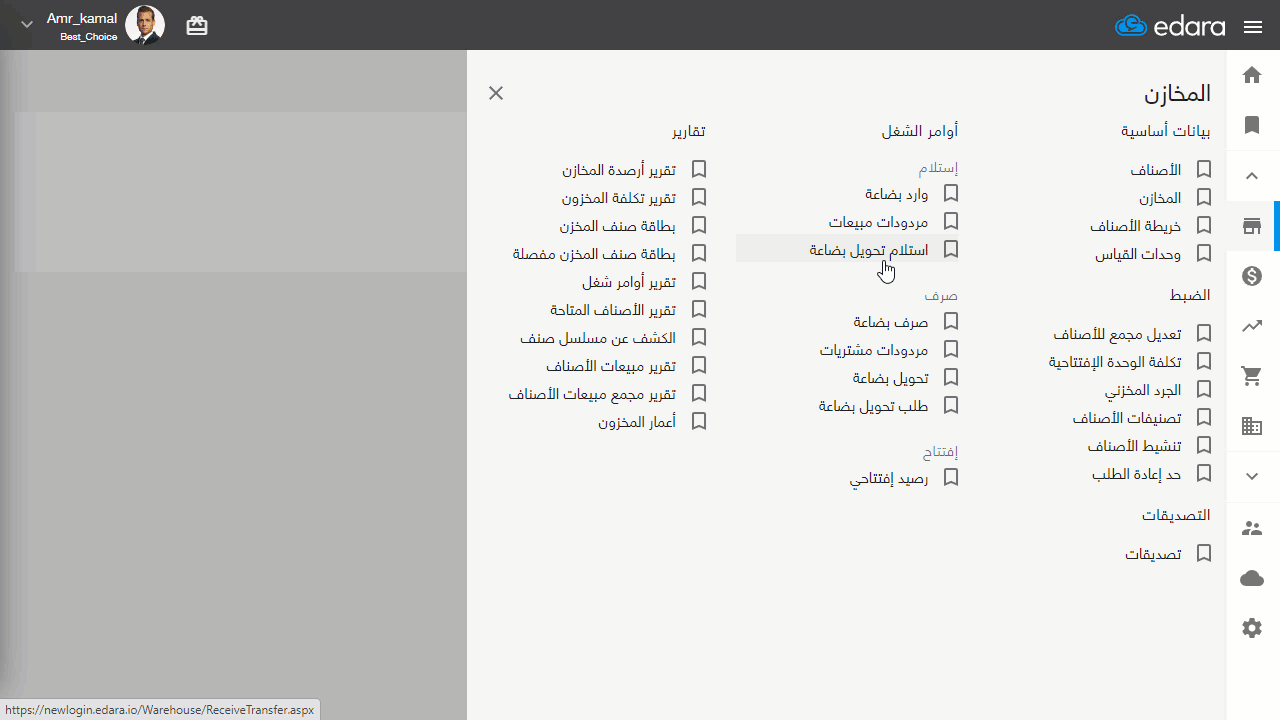Open settings gear sidebar icon
Image resolution: width=1280 pixels, height=720 pixels.
[x=1252, y=628]
